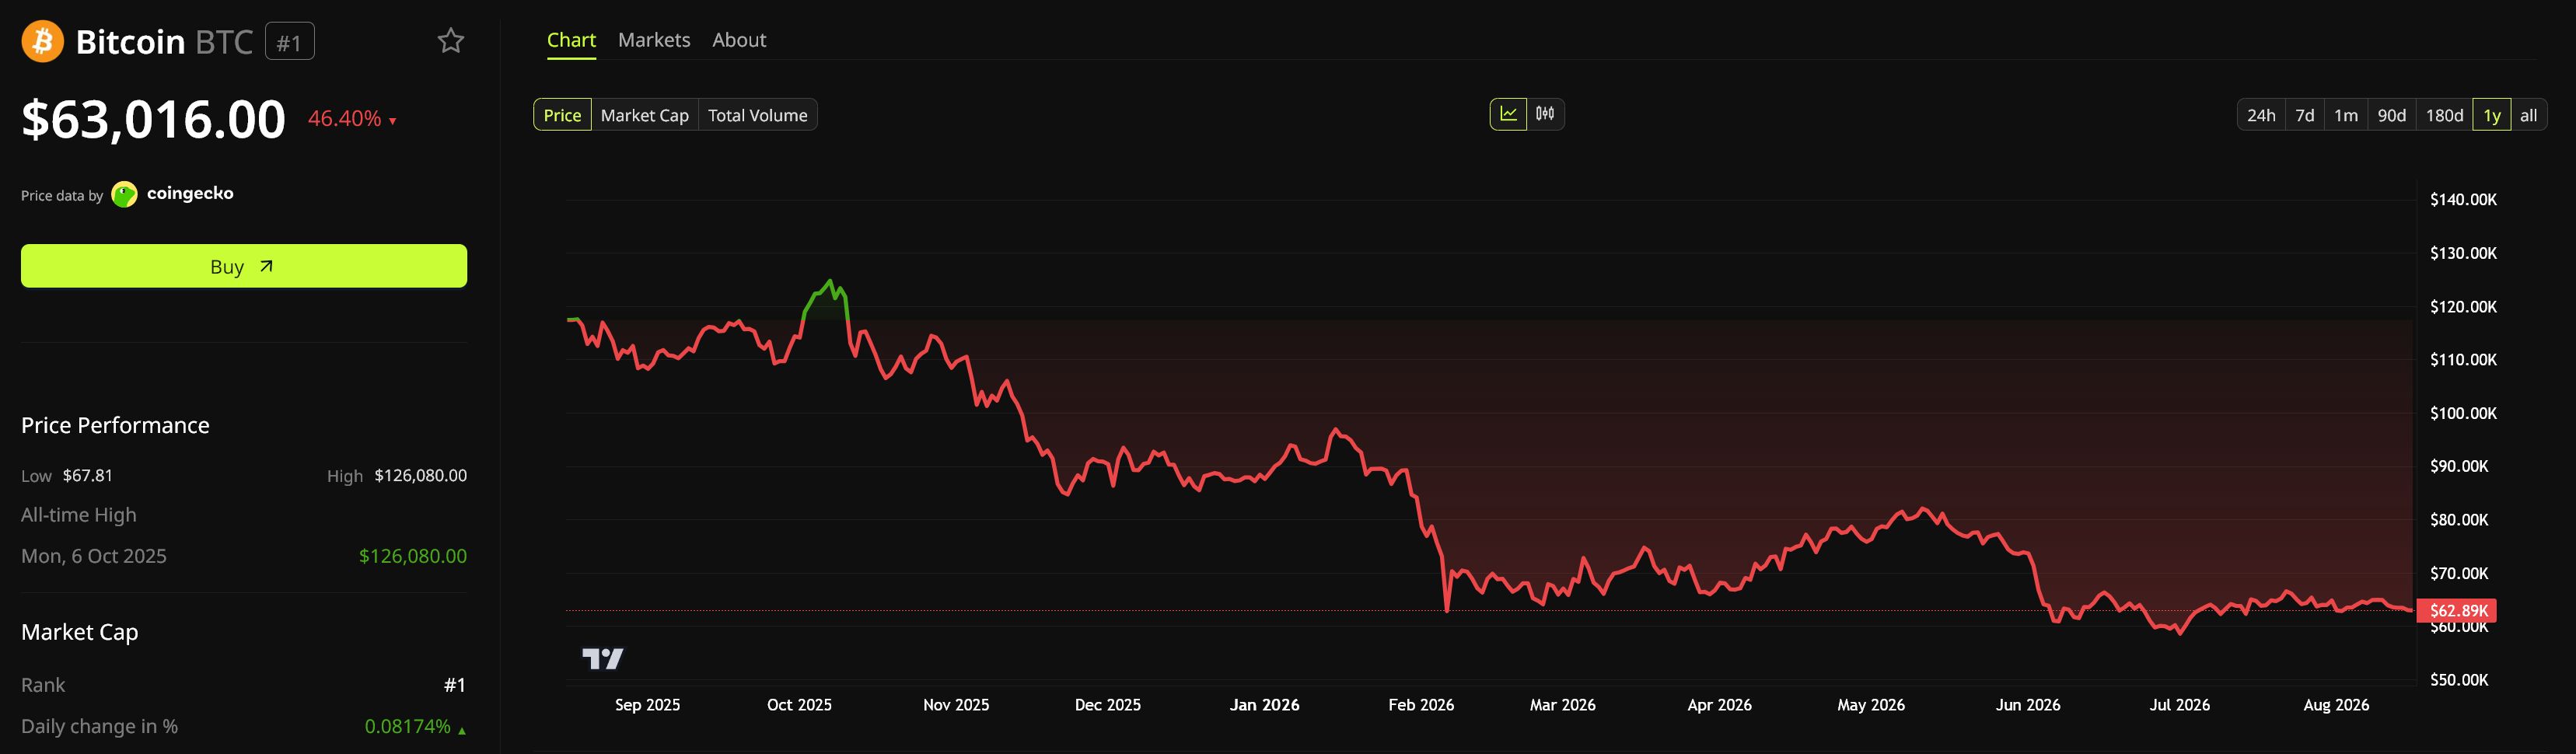Image resolution: width=2576 pixels, height=754 pixels.
Task: Set chart range to all
Action: (2529, 115)
